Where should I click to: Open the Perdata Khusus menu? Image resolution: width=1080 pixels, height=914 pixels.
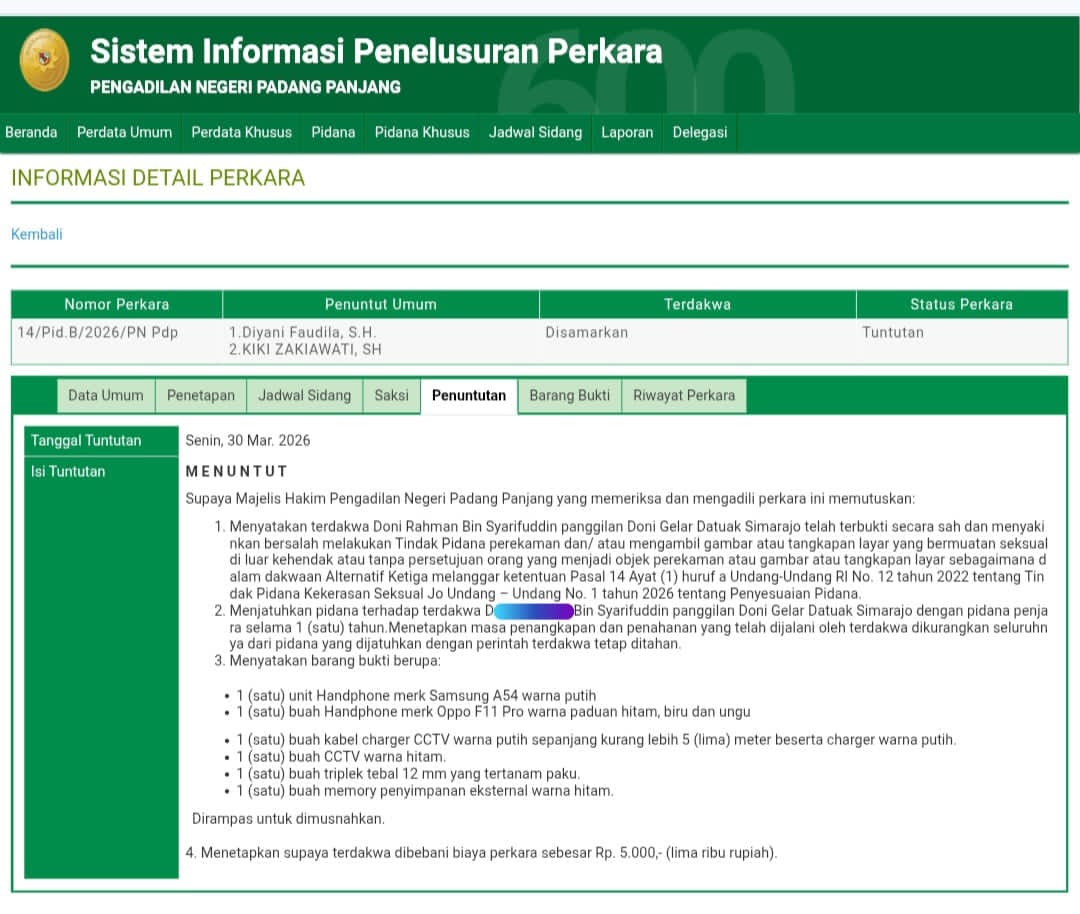point(241,132)
